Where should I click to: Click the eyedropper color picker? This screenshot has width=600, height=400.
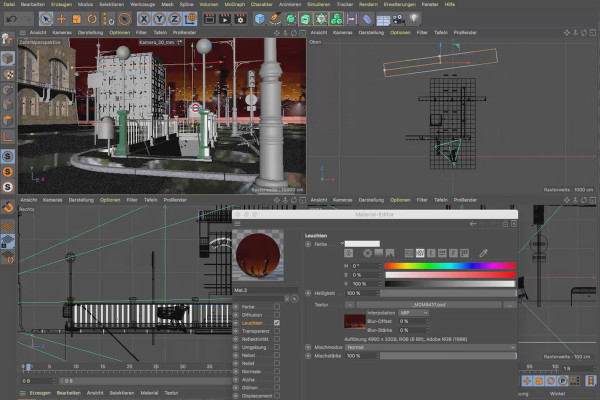point(484,253)
